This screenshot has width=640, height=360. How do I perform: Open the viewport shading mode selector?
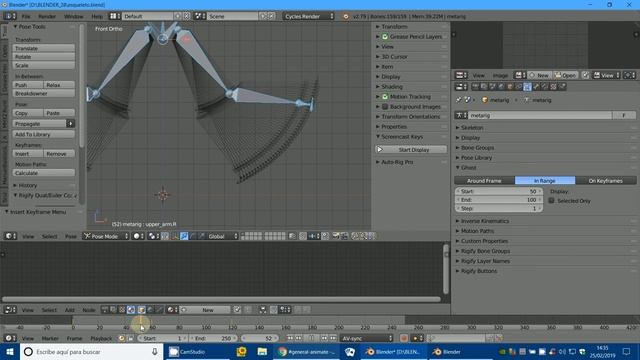point(138,236)
